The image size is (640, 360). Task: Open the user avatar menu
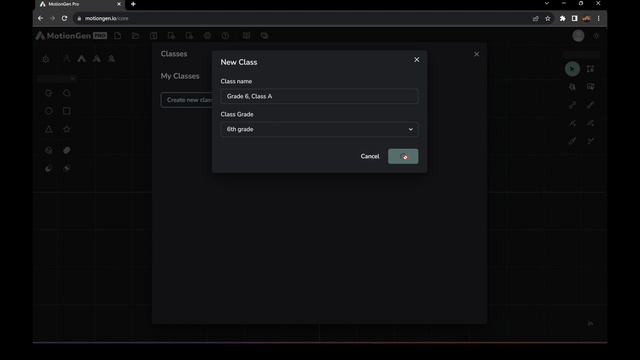click(x=578, y=36)
